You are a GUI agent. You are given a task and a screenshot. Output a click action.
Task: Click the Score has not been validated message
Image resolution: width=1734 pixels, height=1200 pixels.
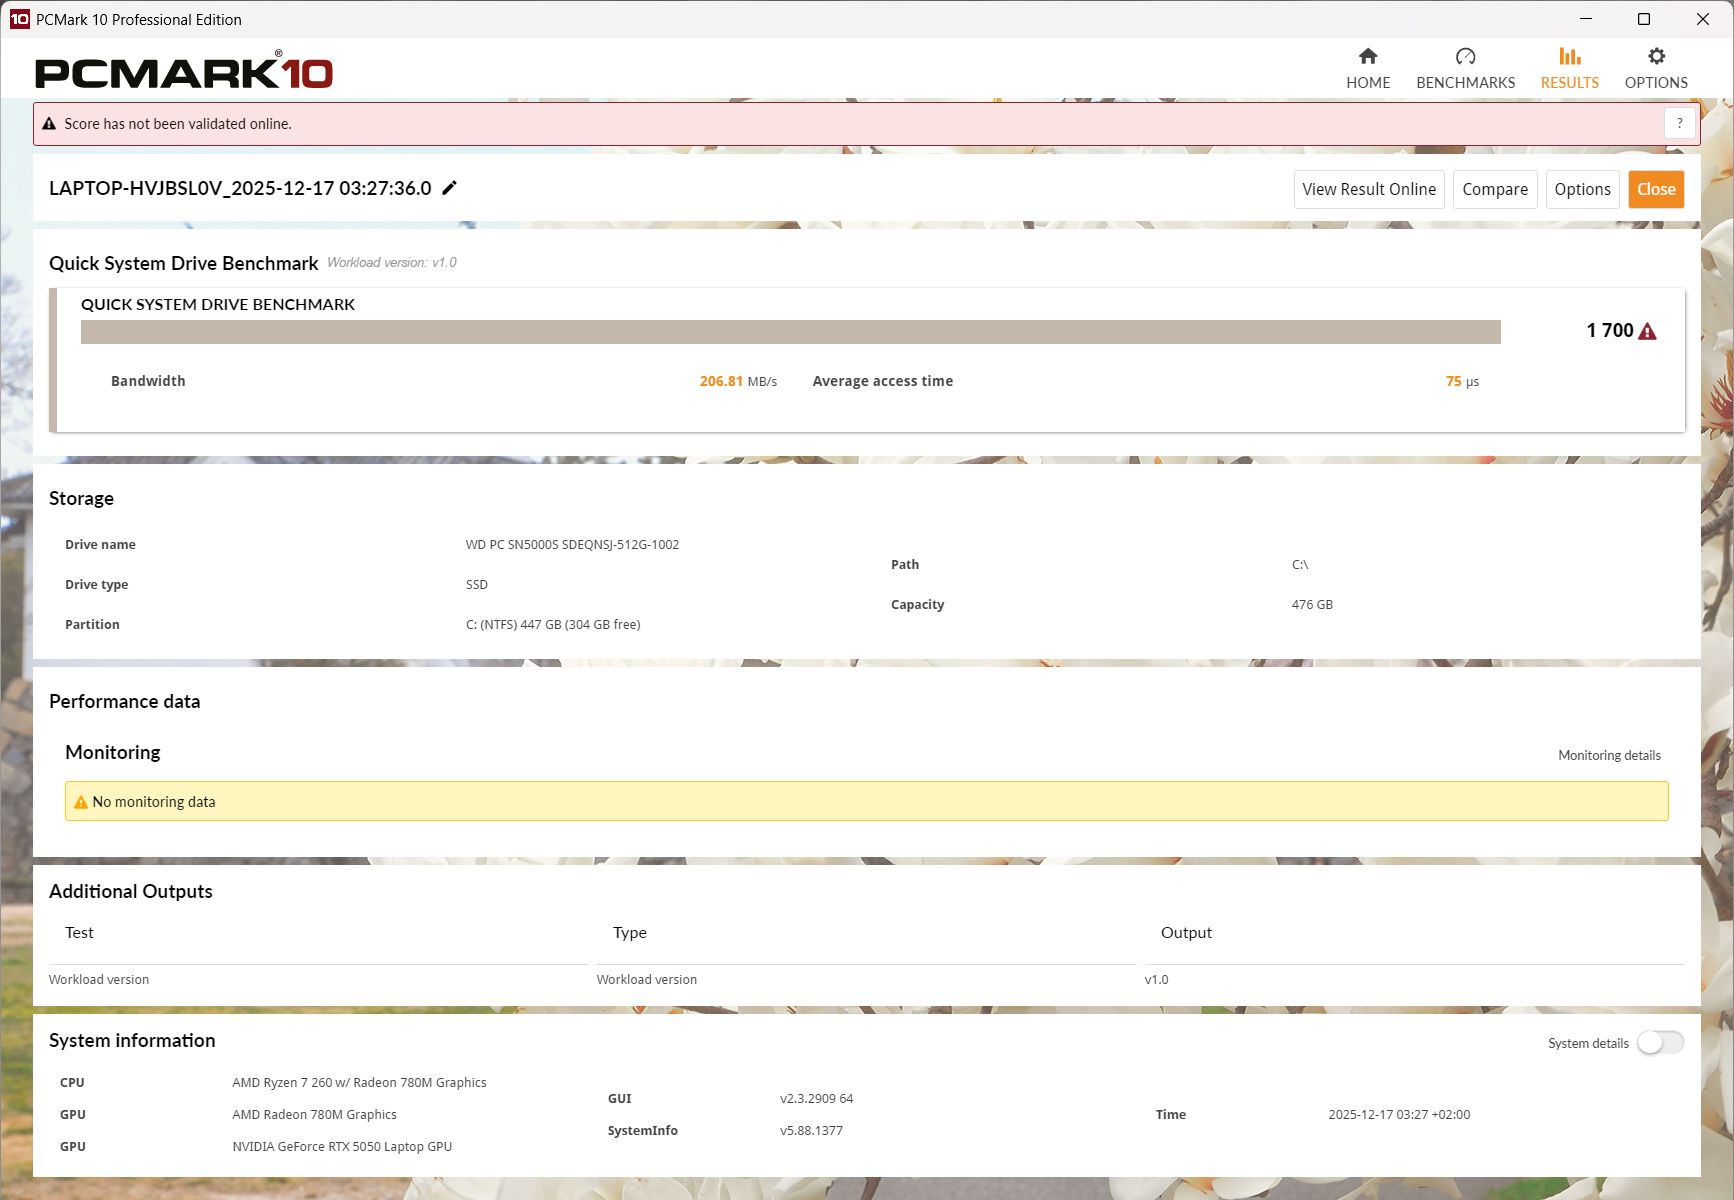point(178,124)
